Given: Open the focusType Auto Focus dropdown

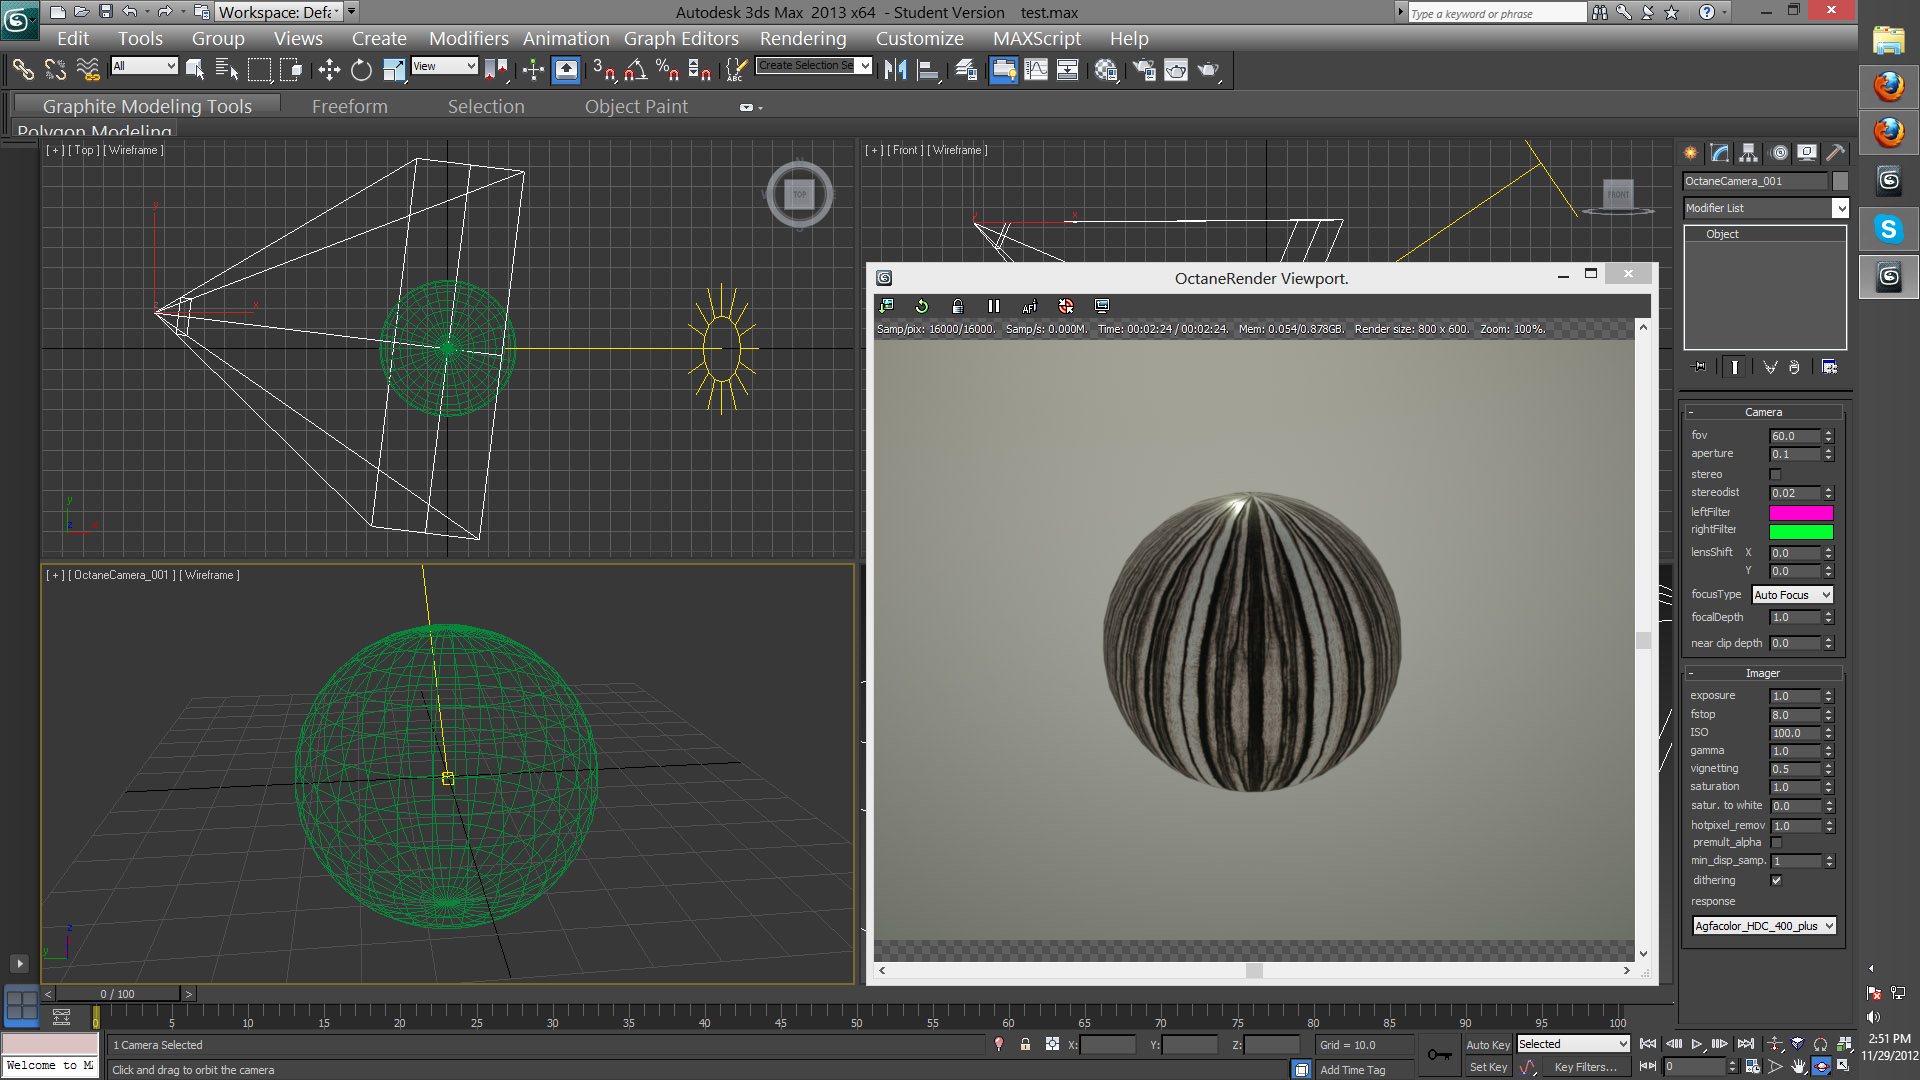Looking at the screenshot, I should (1791, 594).
